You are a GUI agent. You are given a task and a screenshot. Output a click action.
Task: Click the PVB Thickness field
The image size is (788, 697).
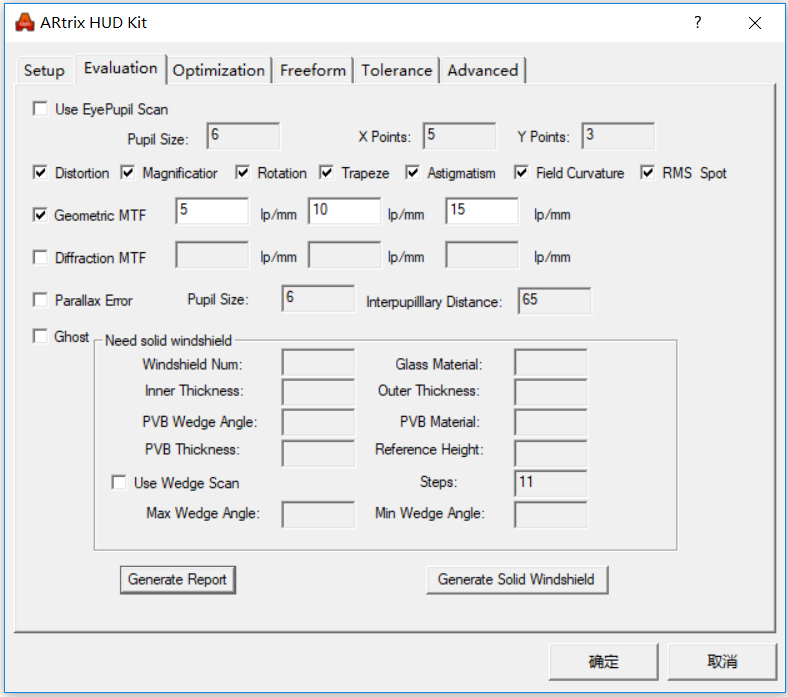pos(318,453)
